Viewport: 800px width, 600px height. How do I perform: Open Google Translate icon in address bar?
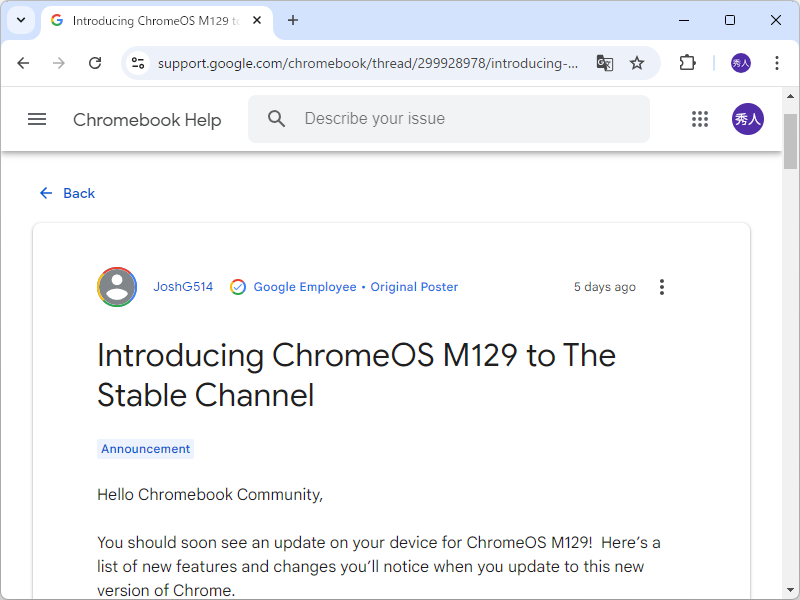604,62
